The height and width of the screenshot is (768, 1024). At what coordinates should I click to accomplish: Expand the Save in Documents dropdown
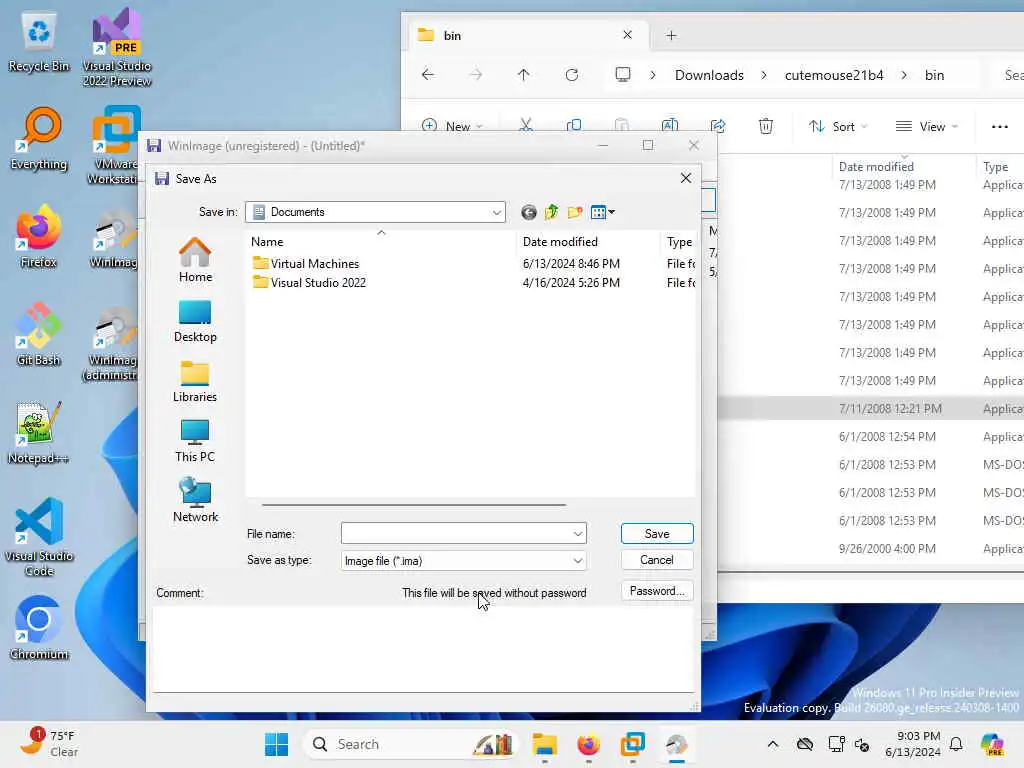[x=496, y=212]
